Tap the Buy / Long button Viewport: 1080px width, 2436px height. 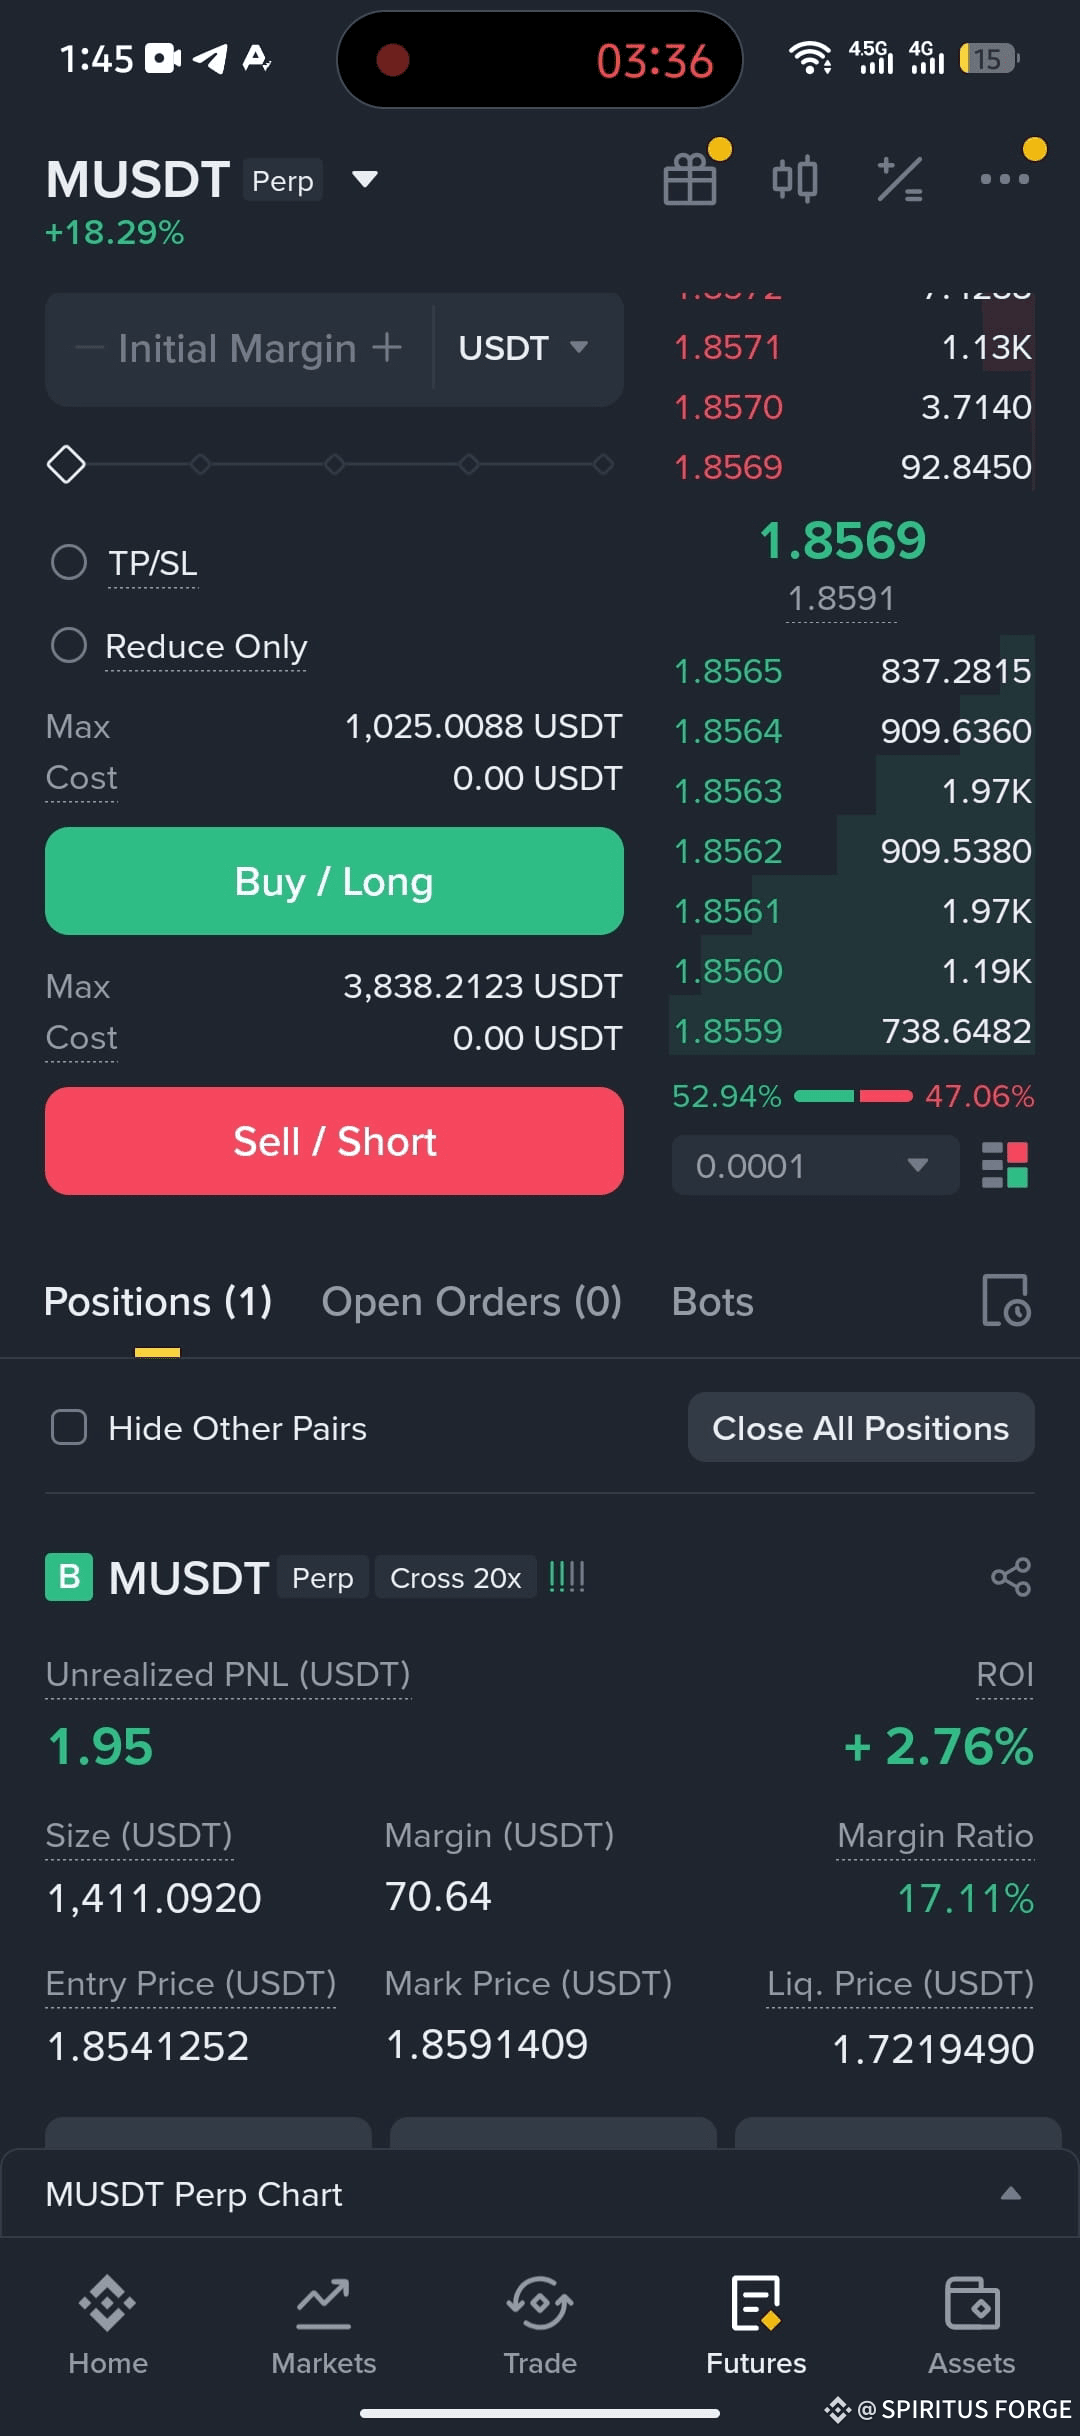334,881
